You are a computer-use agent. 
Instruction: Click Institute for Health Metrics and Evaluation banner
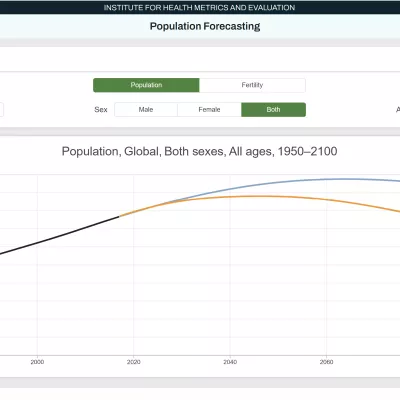point(199,7)
